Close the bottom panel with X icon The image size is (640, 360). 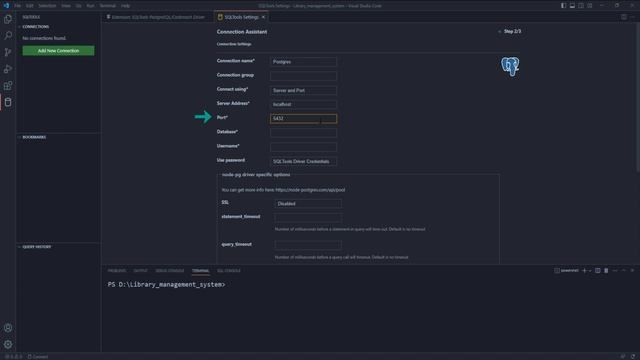632,271
